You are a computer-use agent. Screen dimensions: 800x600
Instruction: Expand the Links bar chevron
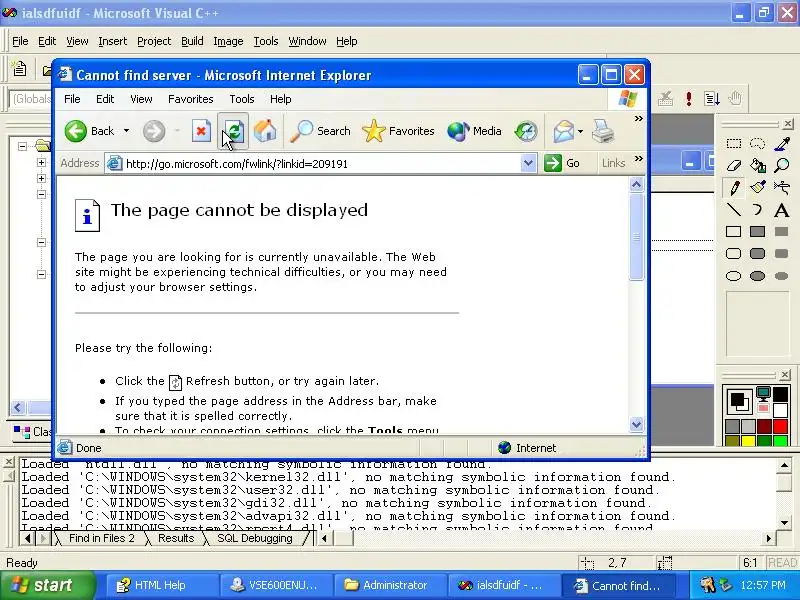[x=638, y=159]
